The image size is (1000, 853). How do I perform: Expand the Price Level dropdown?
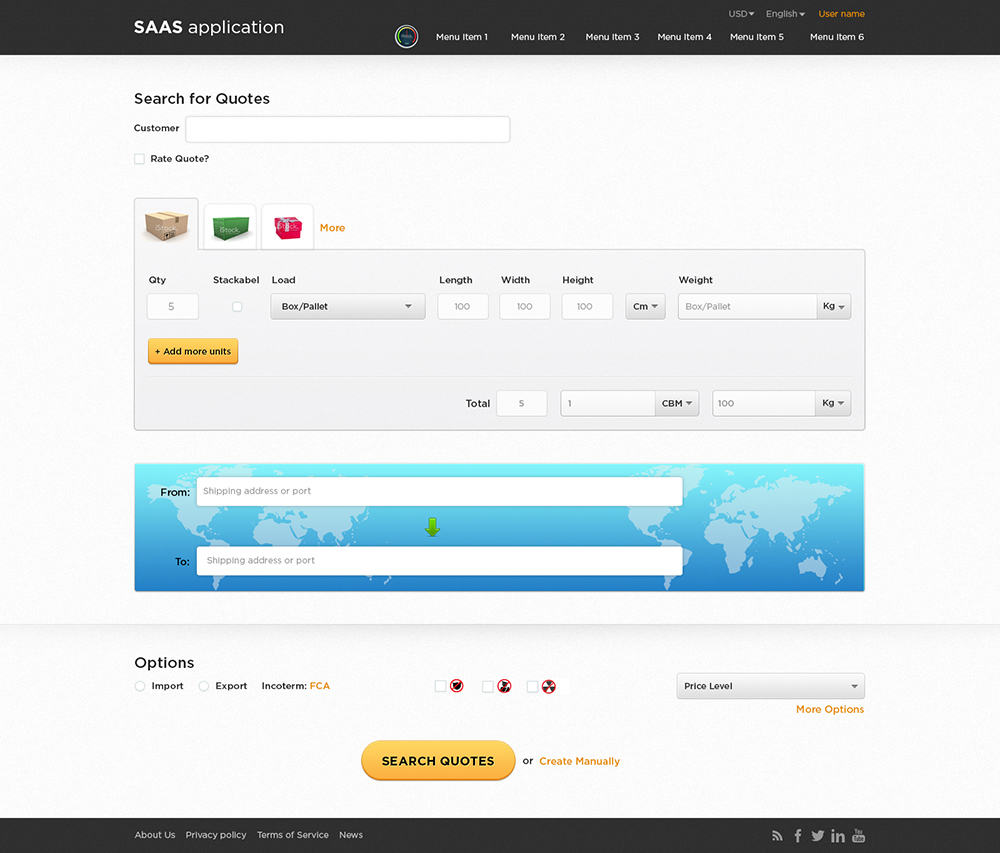point(770,686)
